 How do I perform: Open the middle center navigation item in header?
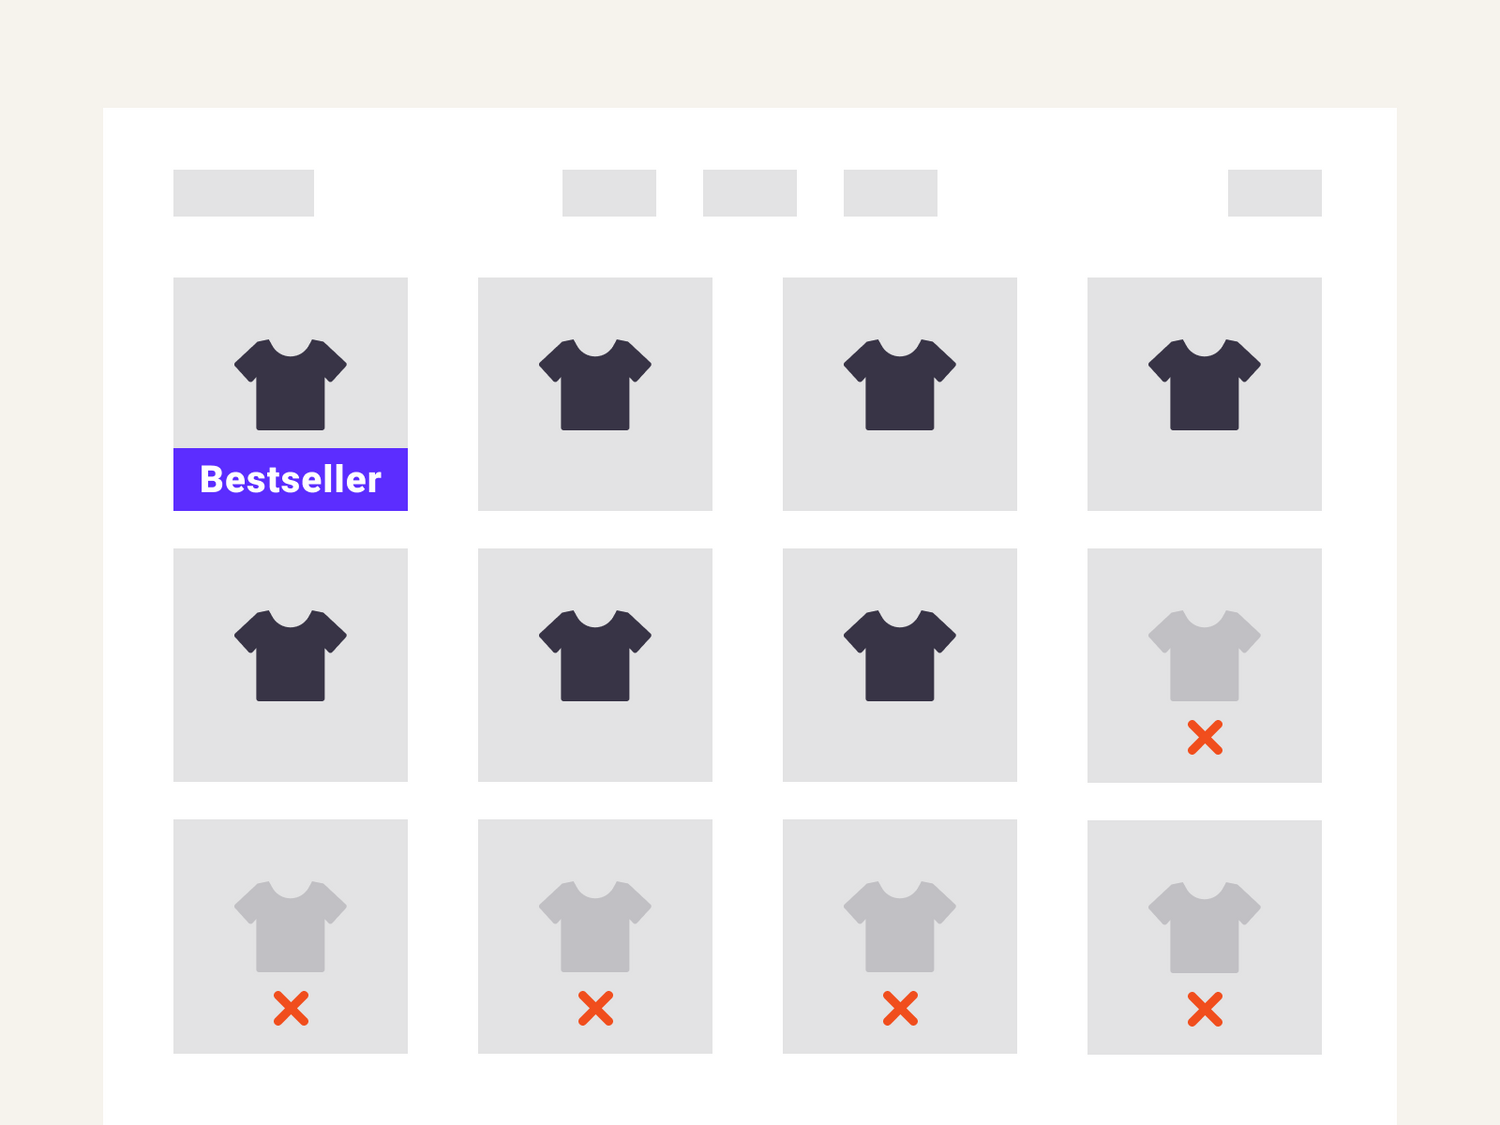click(x=750, y=193)
